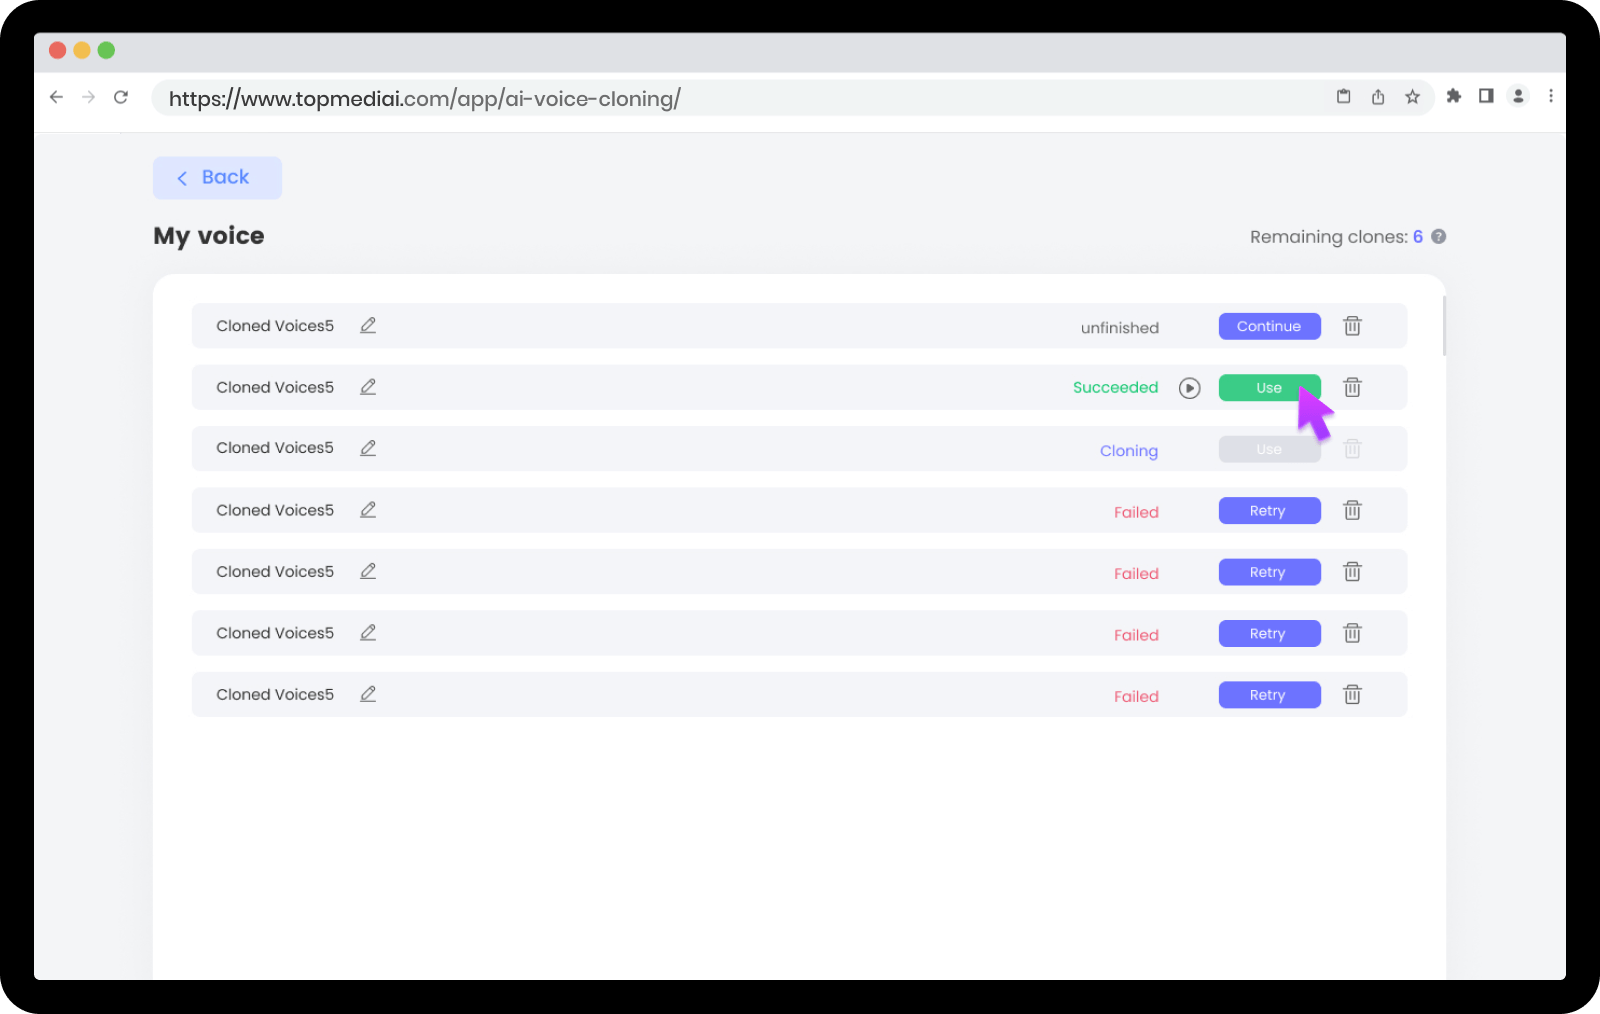Click the voice list scrollbar
Screen dimensions: 1600x1014
tap(1444, 326)
